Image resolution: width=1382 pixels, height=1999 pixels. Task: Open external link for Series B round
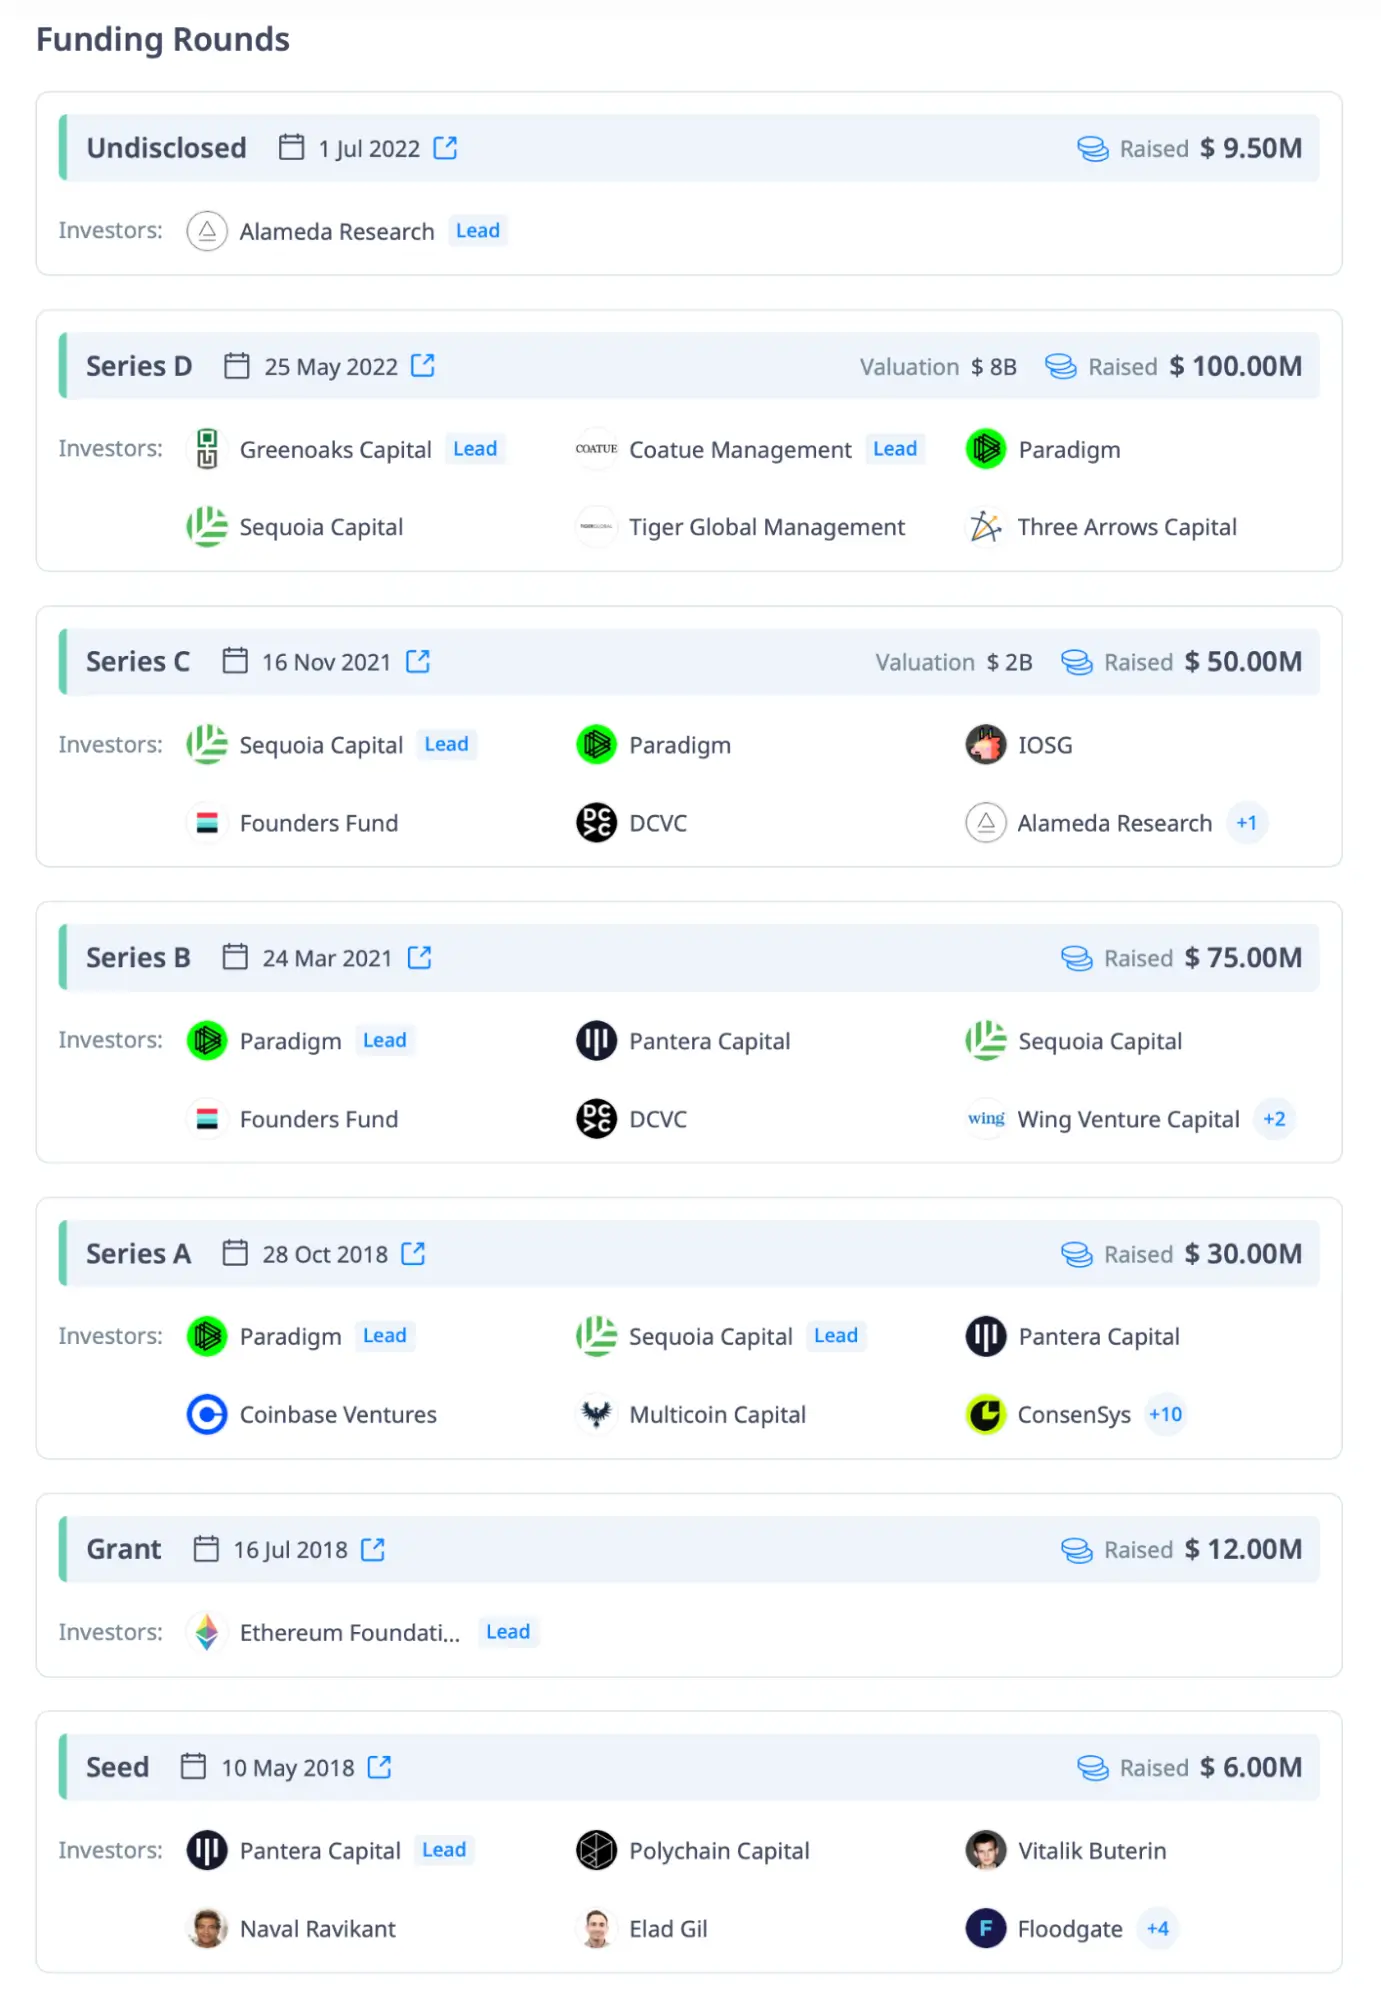(x=420, y=957)
